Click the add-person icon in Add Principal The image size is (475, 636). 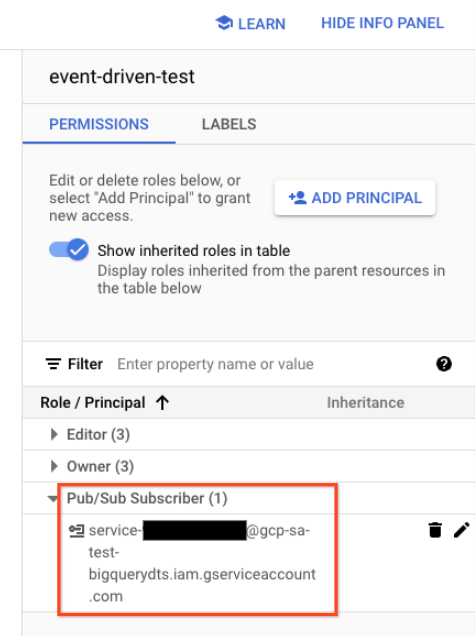coord(297,198)
